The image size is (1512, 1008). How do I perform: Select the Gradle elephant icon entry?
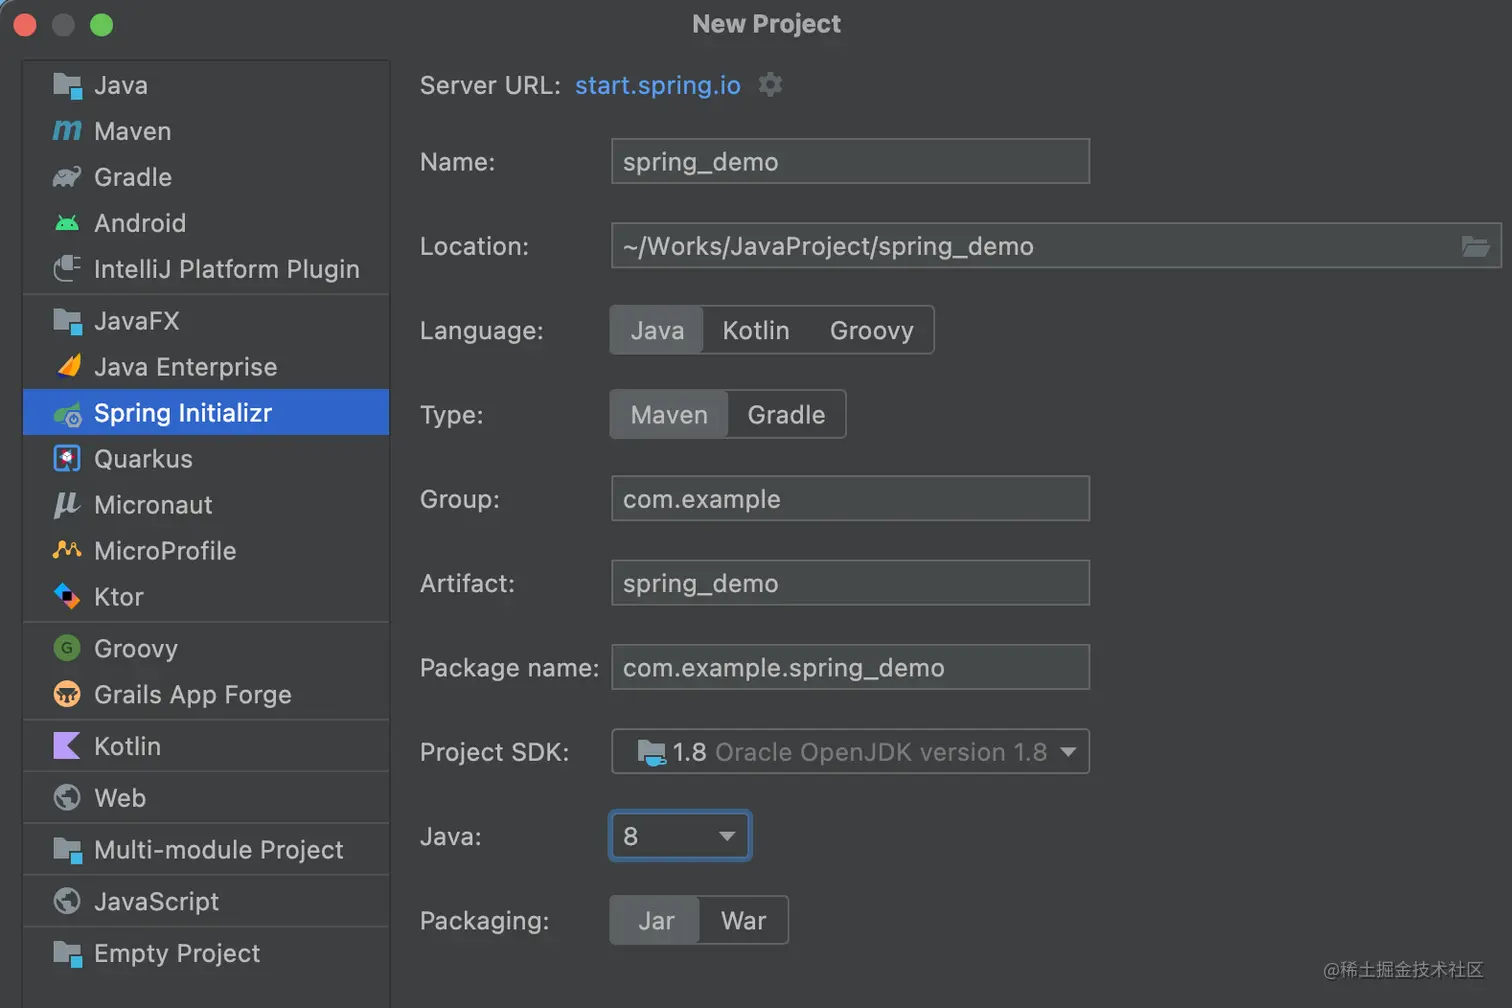pyautogui.click(x=67, y=177)
